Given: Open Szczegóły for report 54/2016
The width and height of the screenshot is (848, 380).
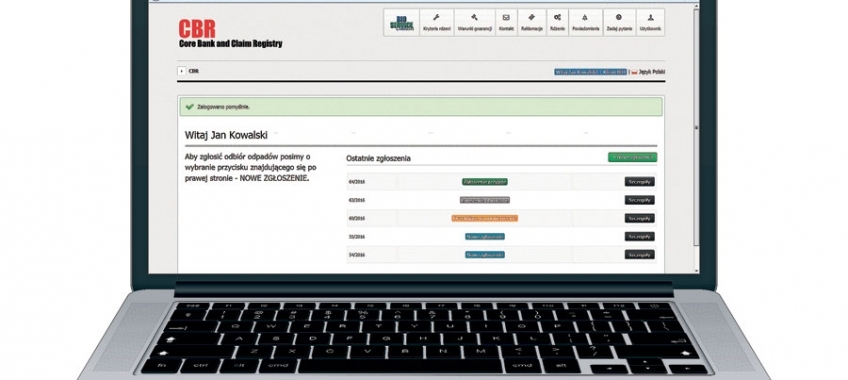Looking at the screenshot, I should pos(640,255).
